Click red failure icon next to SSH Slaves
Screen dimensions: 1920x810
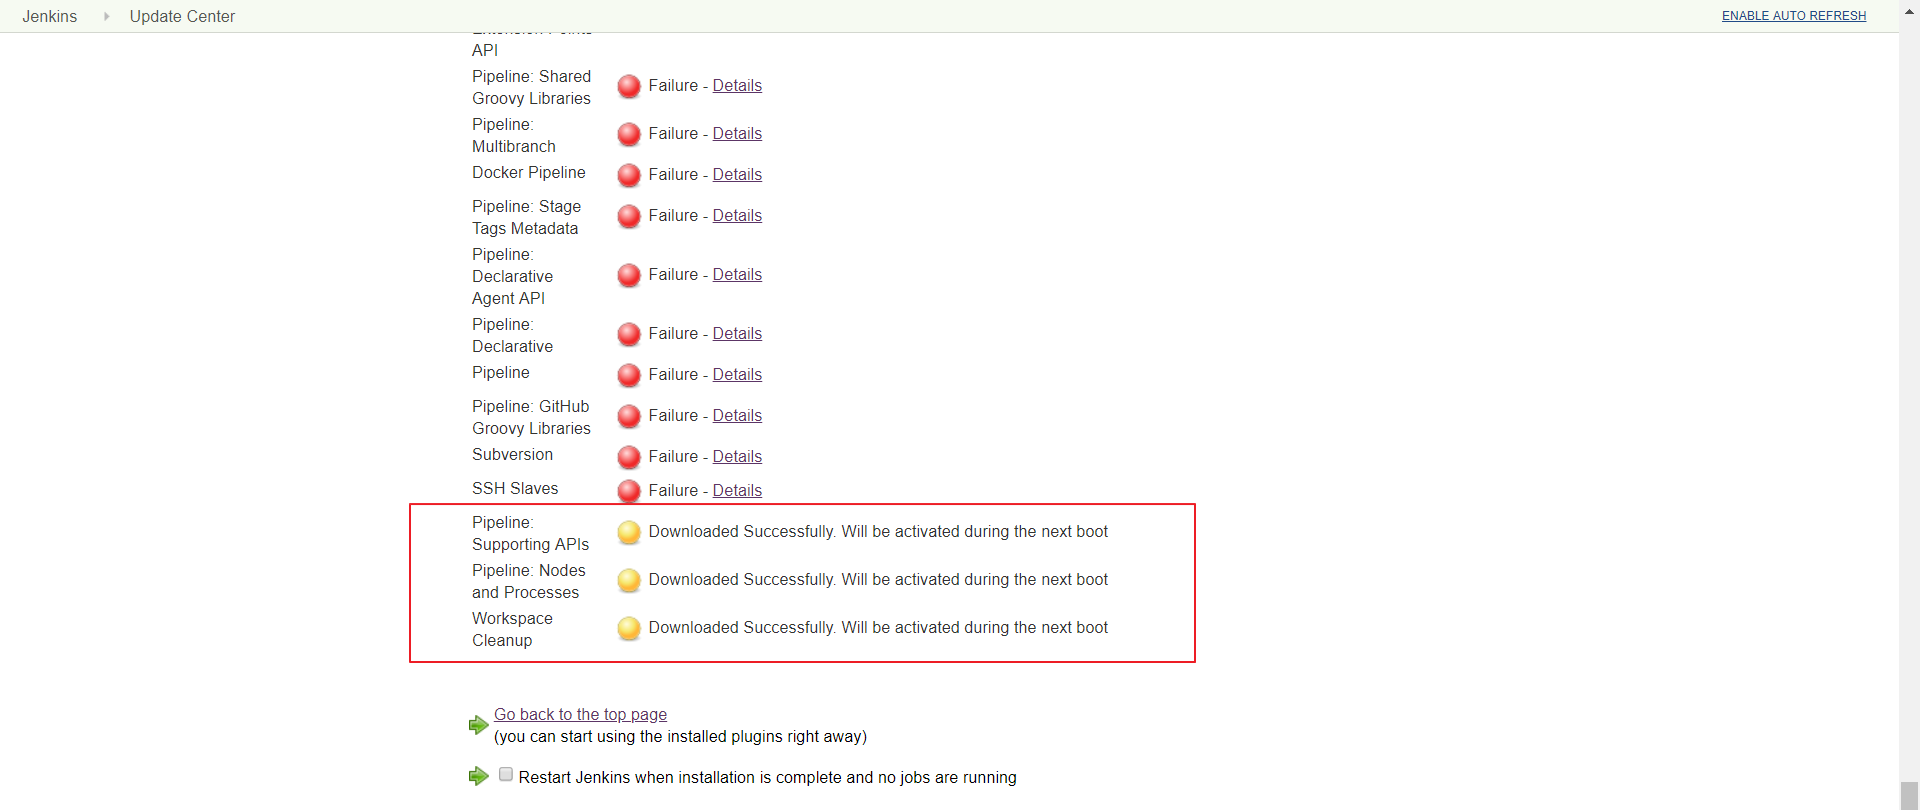[x=629, y=491]
